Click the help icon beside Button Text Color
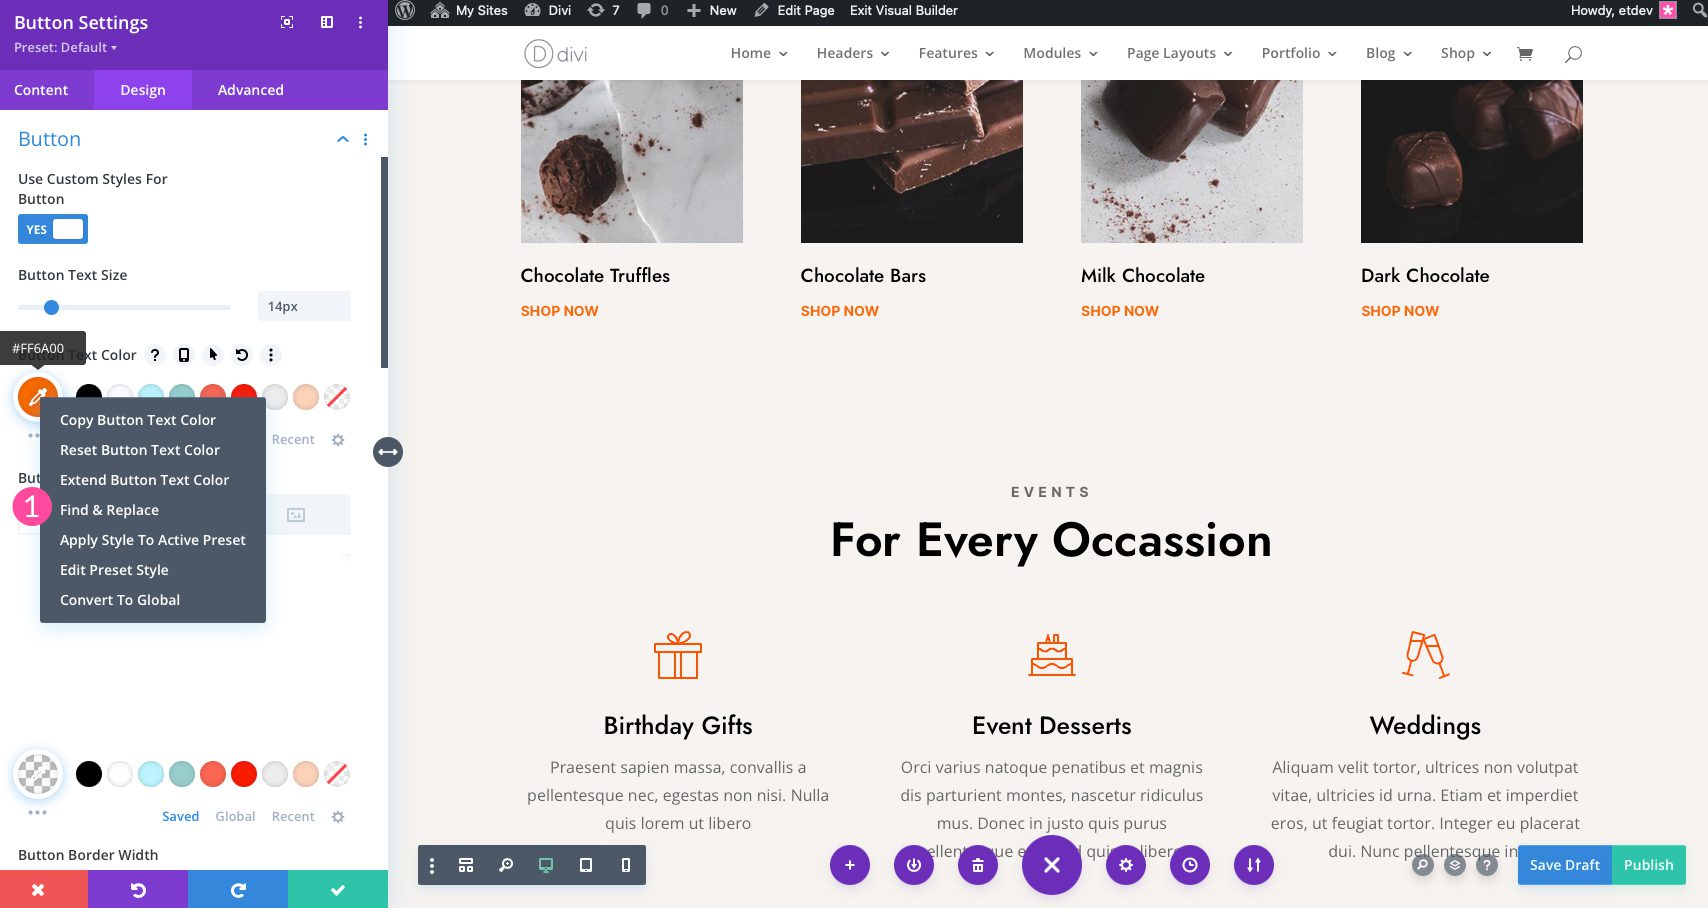The height and width of the screenshot is (908, 1708). [x=155, y=355]
